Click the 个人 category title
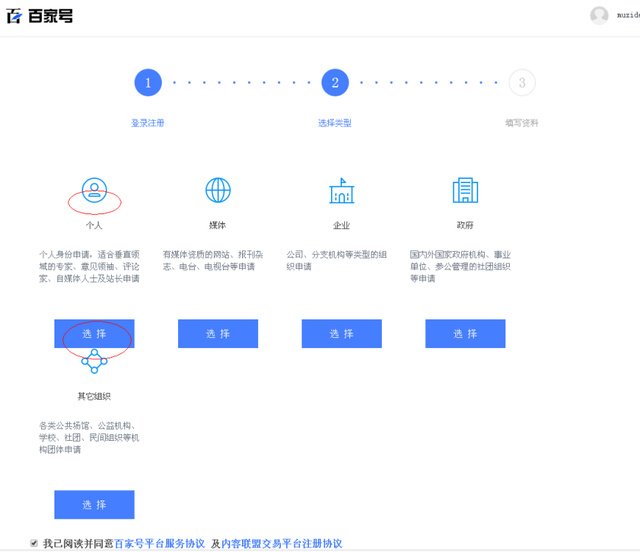 point(94,225)
